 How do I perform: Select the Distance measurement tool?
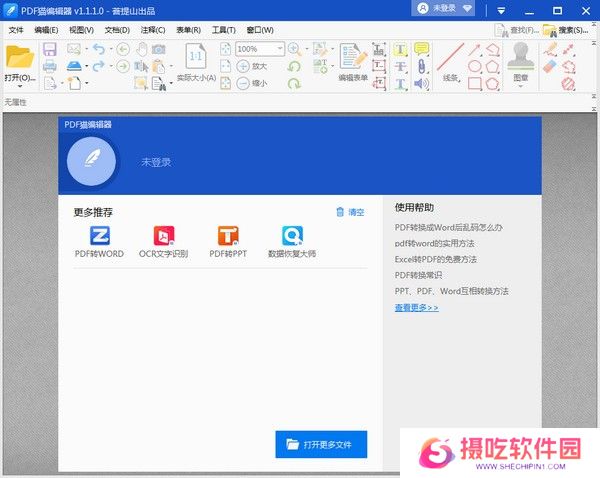click(x=569, y=49)
